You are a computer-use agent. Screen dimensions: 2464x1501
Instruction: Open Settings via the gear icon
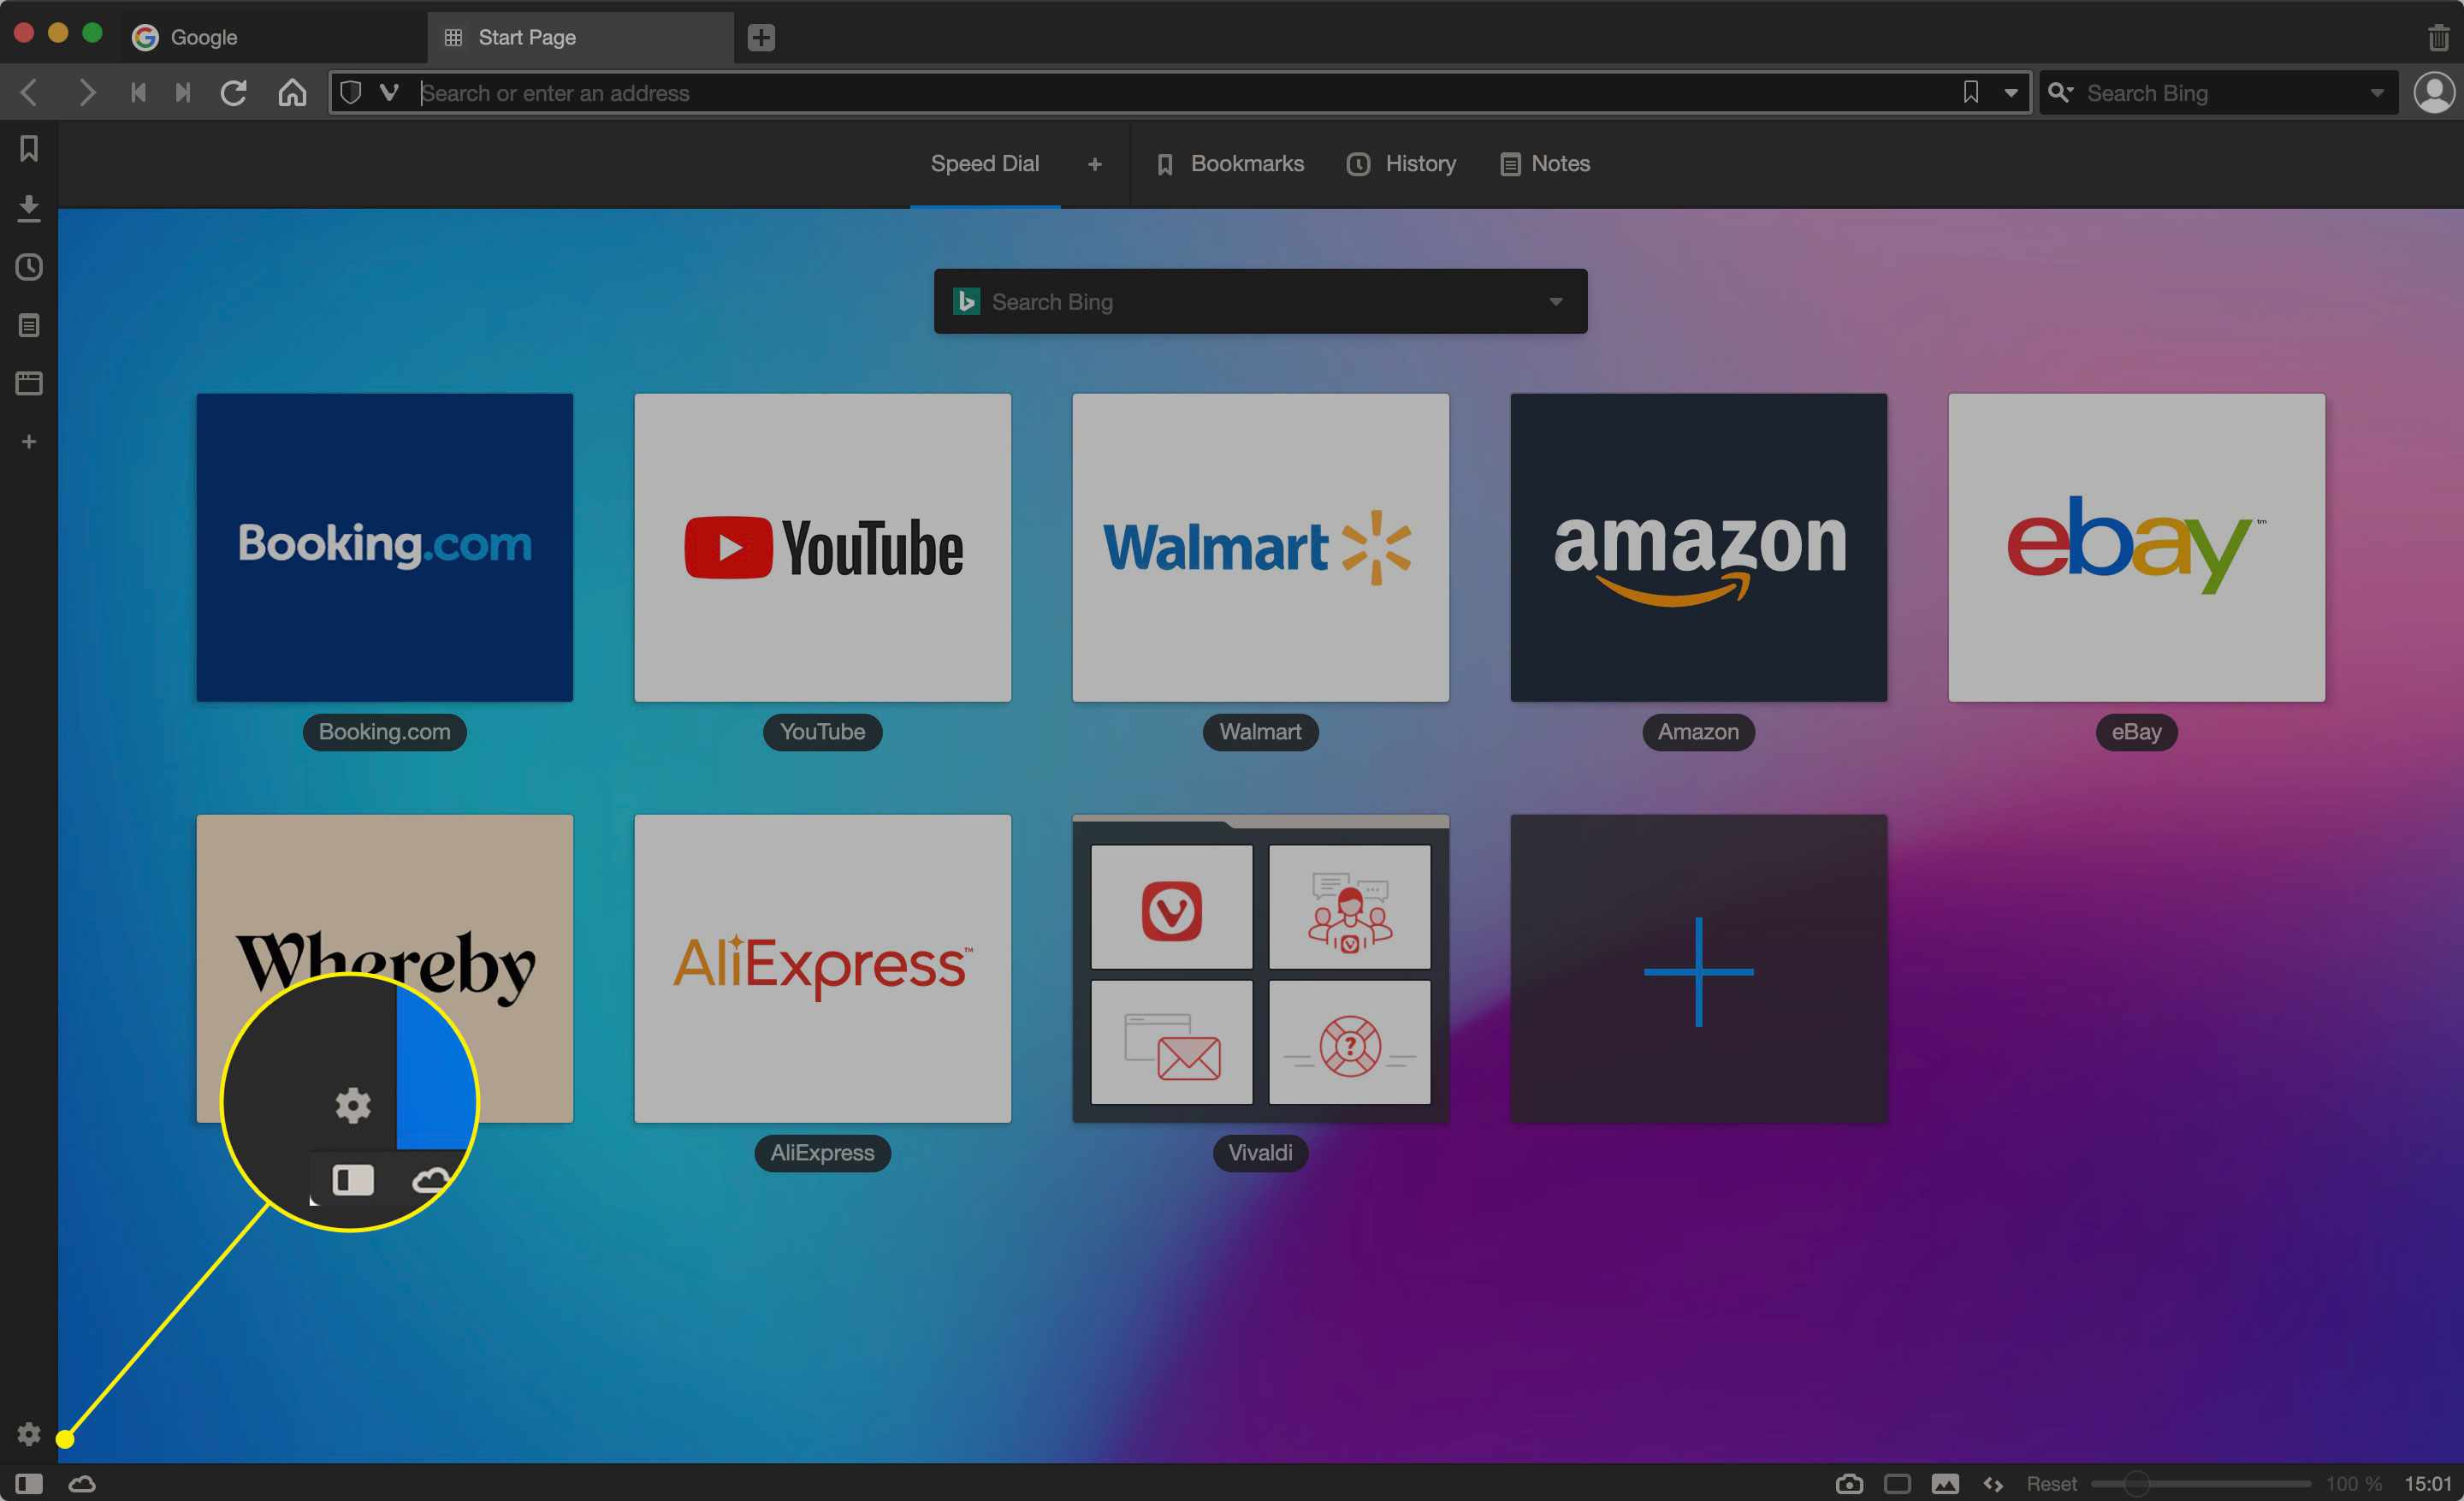[x=29, y=1434]
